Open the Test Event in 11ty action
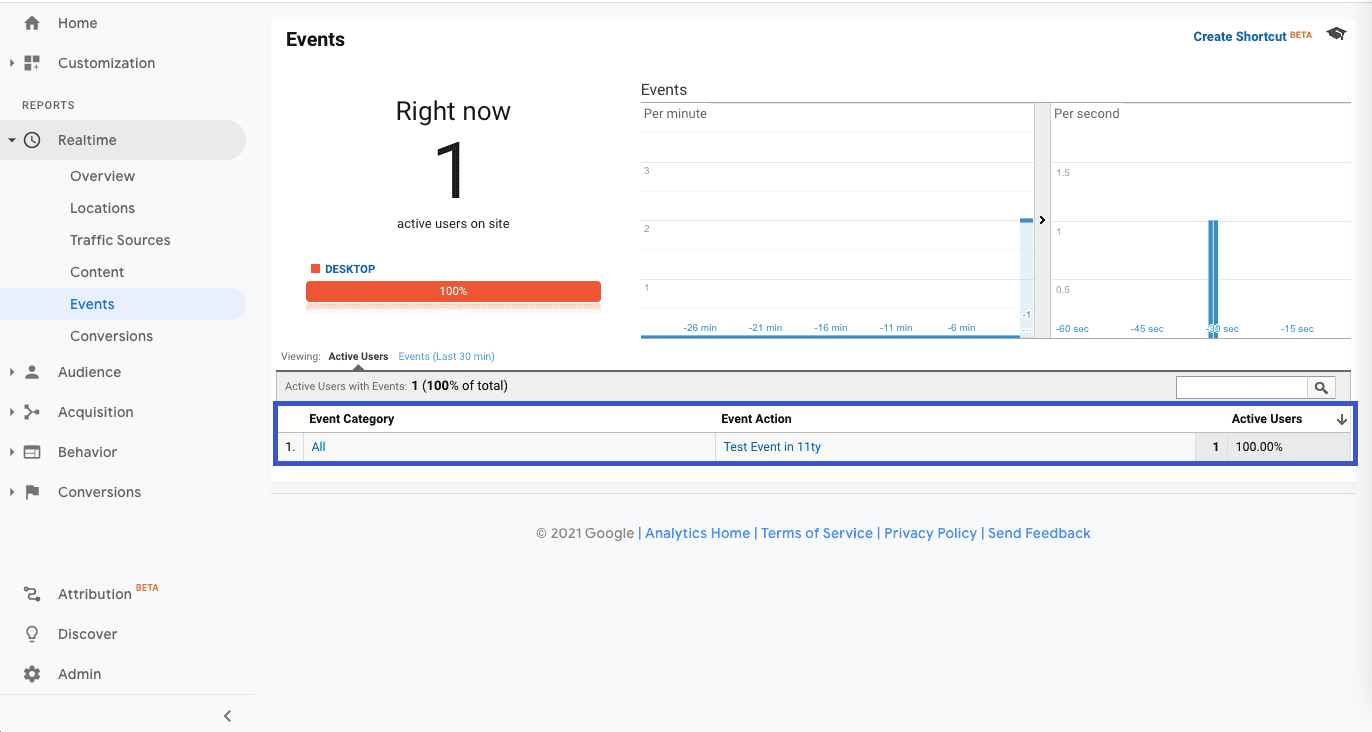Viewport: 1372px width, 732px height. (x=771, y=447)
